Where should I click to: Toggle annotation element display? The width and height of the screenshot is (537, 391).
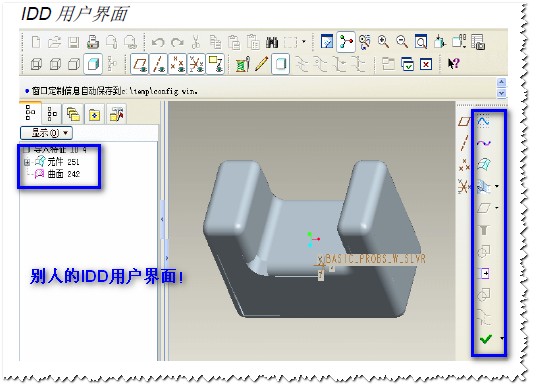[215, 64]
